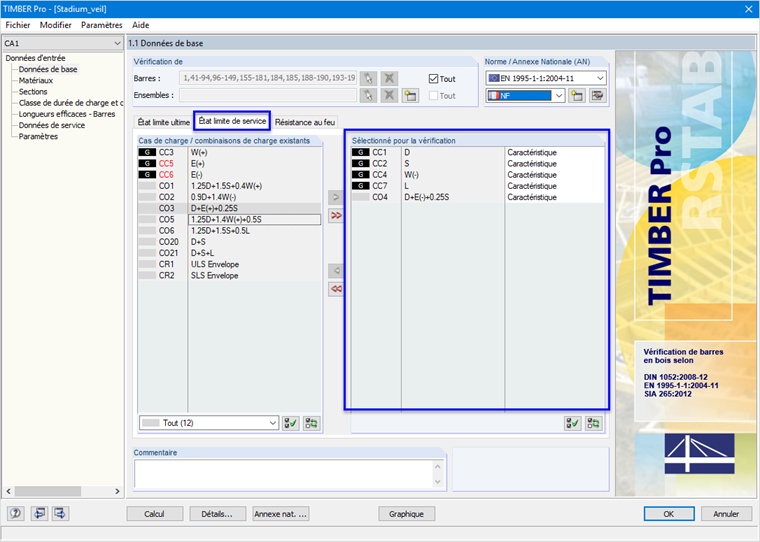
Task: Create new national annex icon
Action: coord(577,96)
